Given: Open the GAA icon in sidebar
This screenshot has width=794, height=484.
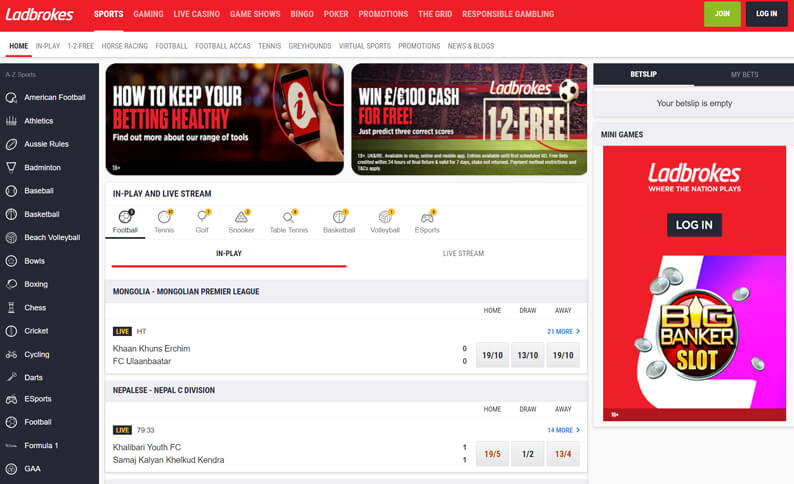Looking at the screenshot, I should (11, 469).
